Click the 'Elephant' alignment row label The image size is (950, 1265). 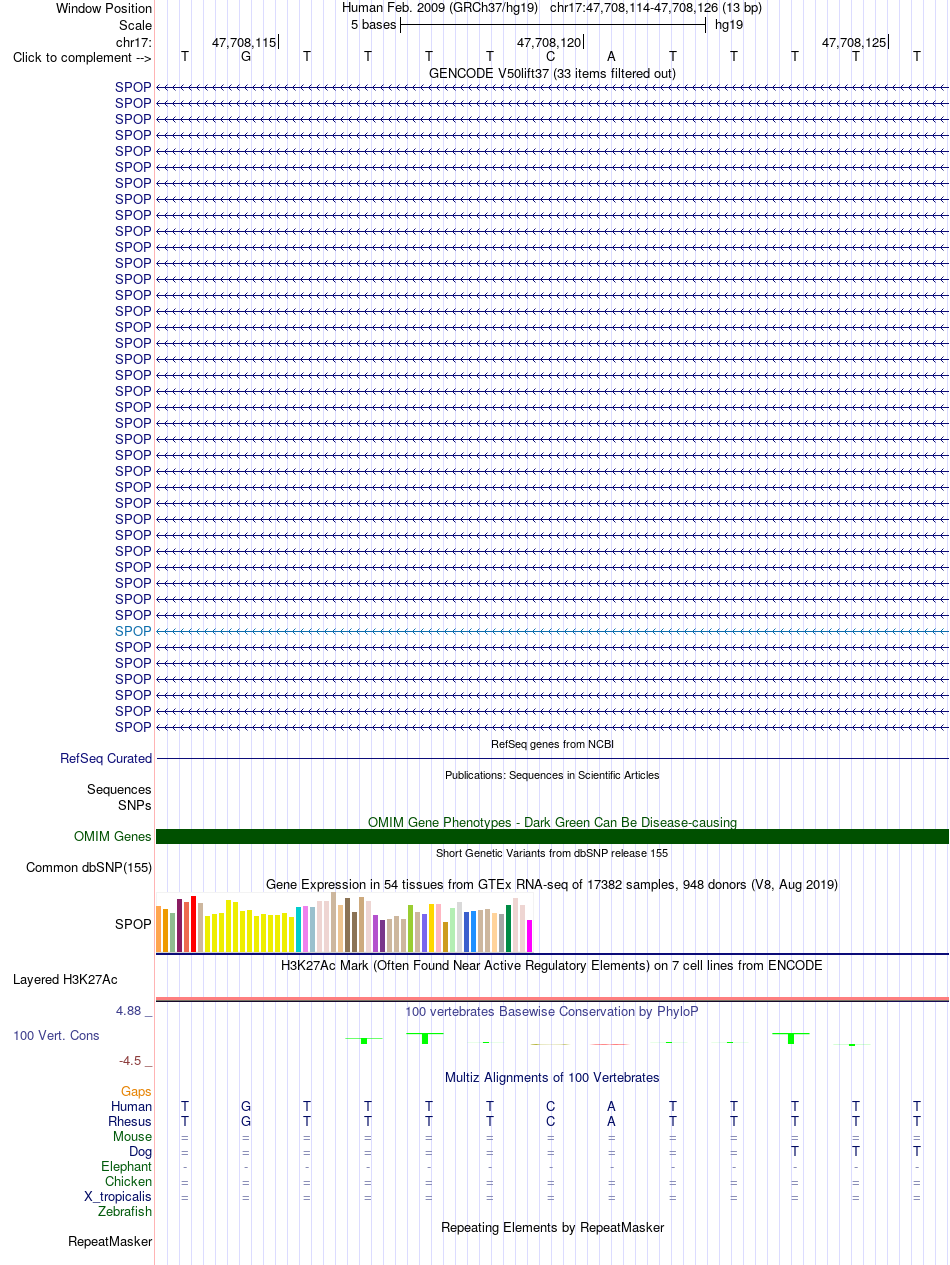127,1167
